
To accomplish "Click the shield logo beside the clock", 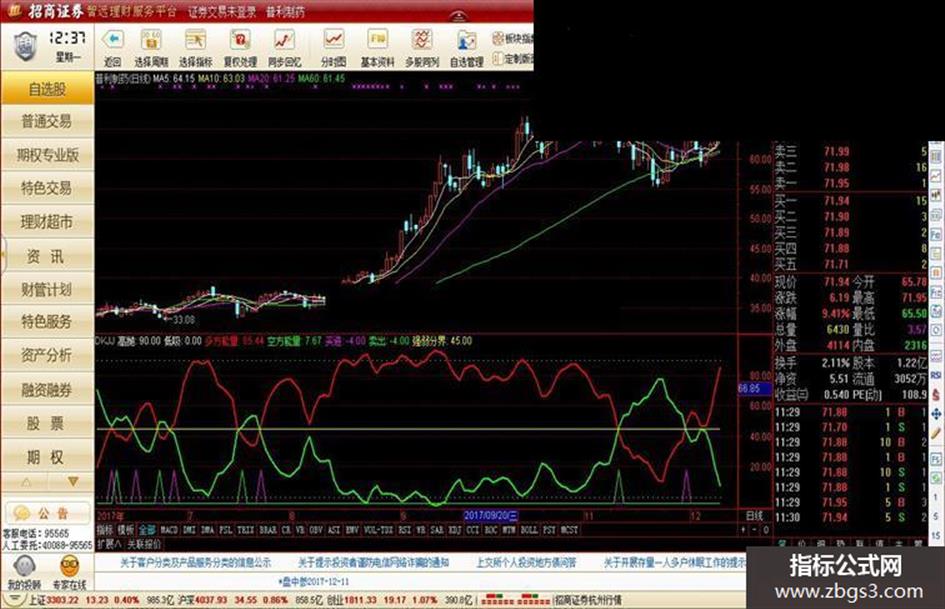I will pos(25,46).
